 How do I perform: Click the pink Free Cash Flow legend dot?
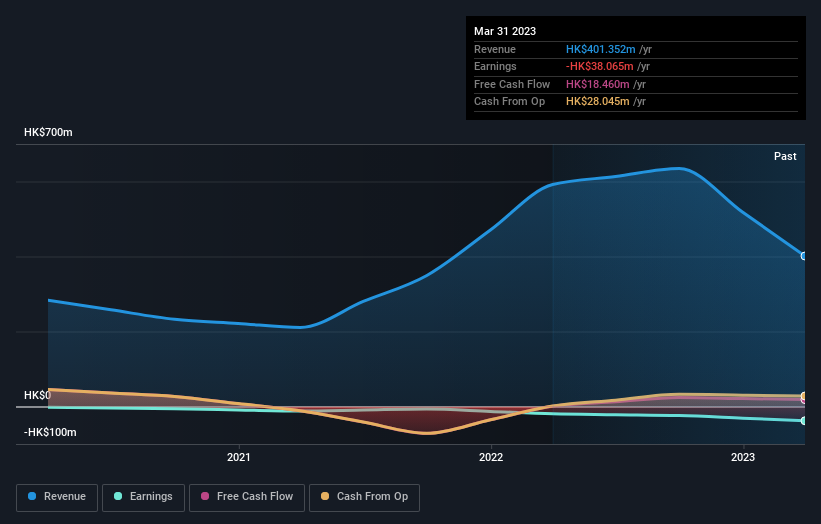[205, 496]
